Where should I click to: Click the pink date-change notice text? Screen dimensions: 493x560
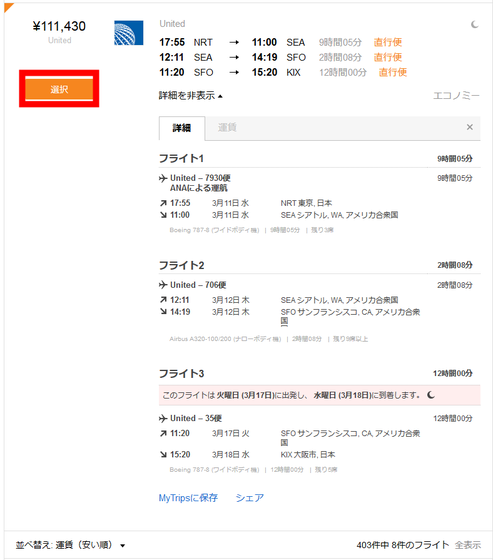pyautogui.click(x=291, y=395)
